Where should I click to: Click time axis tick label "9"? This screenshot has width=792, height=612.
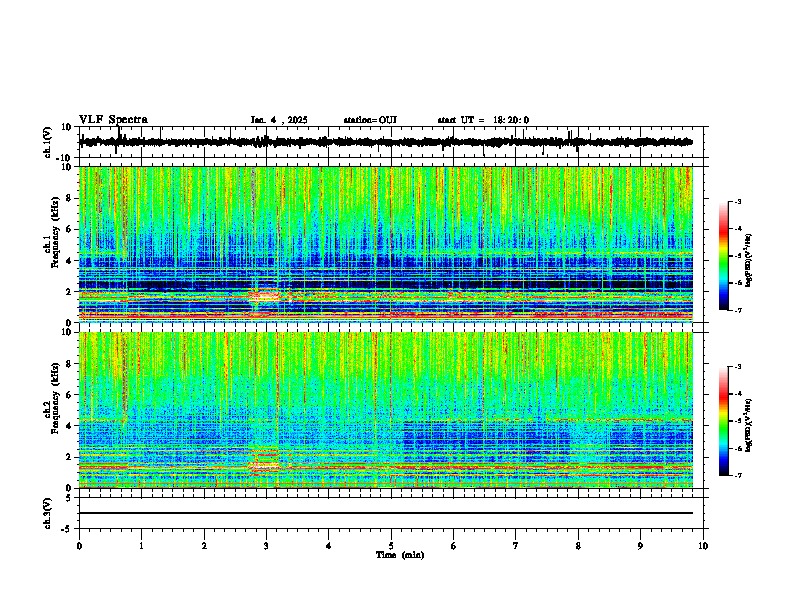point(640,546)
